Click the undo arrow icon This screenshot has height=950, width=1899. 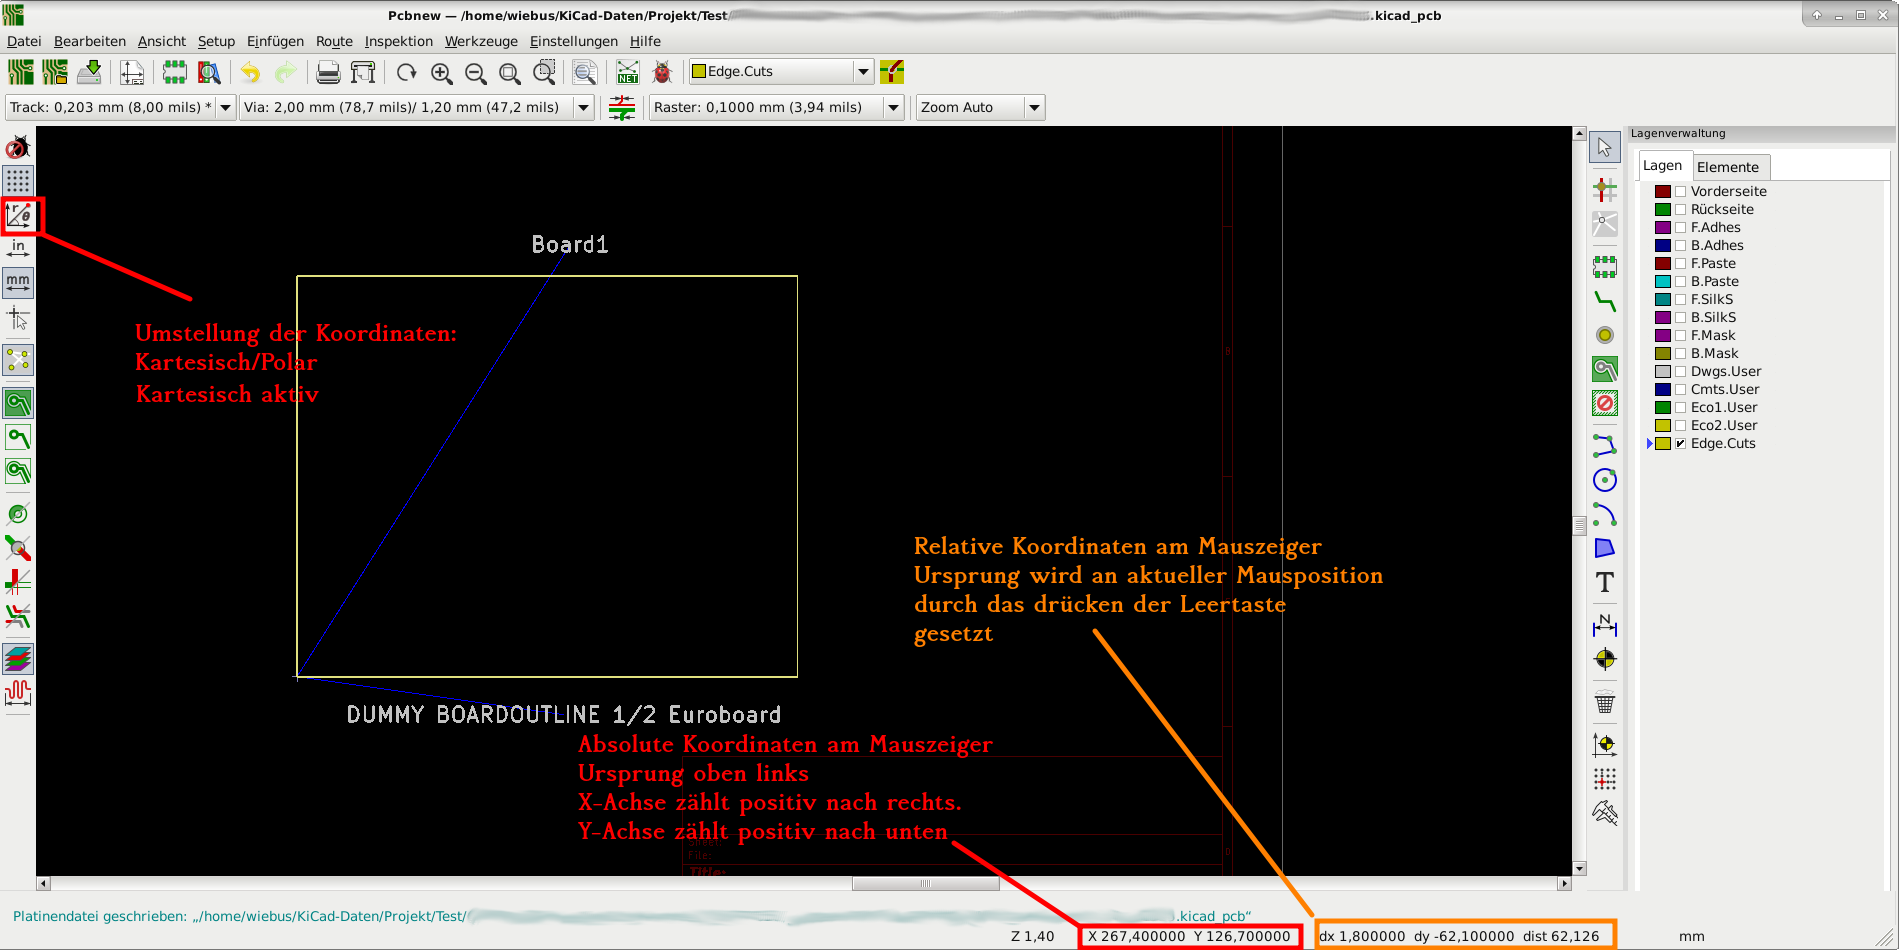tap(250, 72)
